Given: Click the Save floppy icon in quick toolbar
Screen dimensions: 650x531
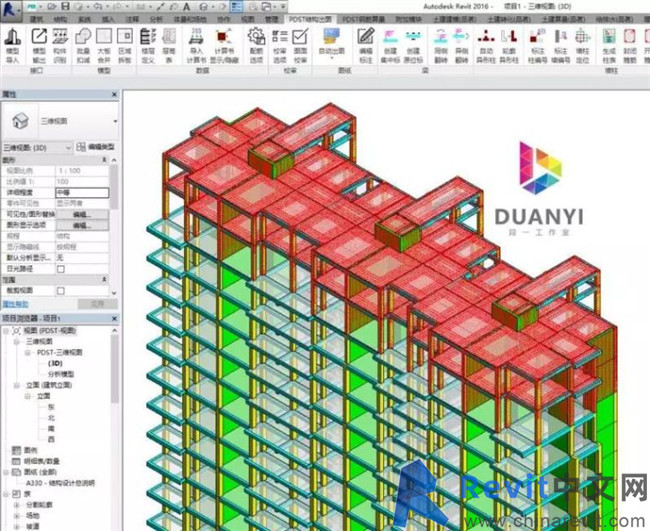Looking at the screenshot, I should point(65,7).
